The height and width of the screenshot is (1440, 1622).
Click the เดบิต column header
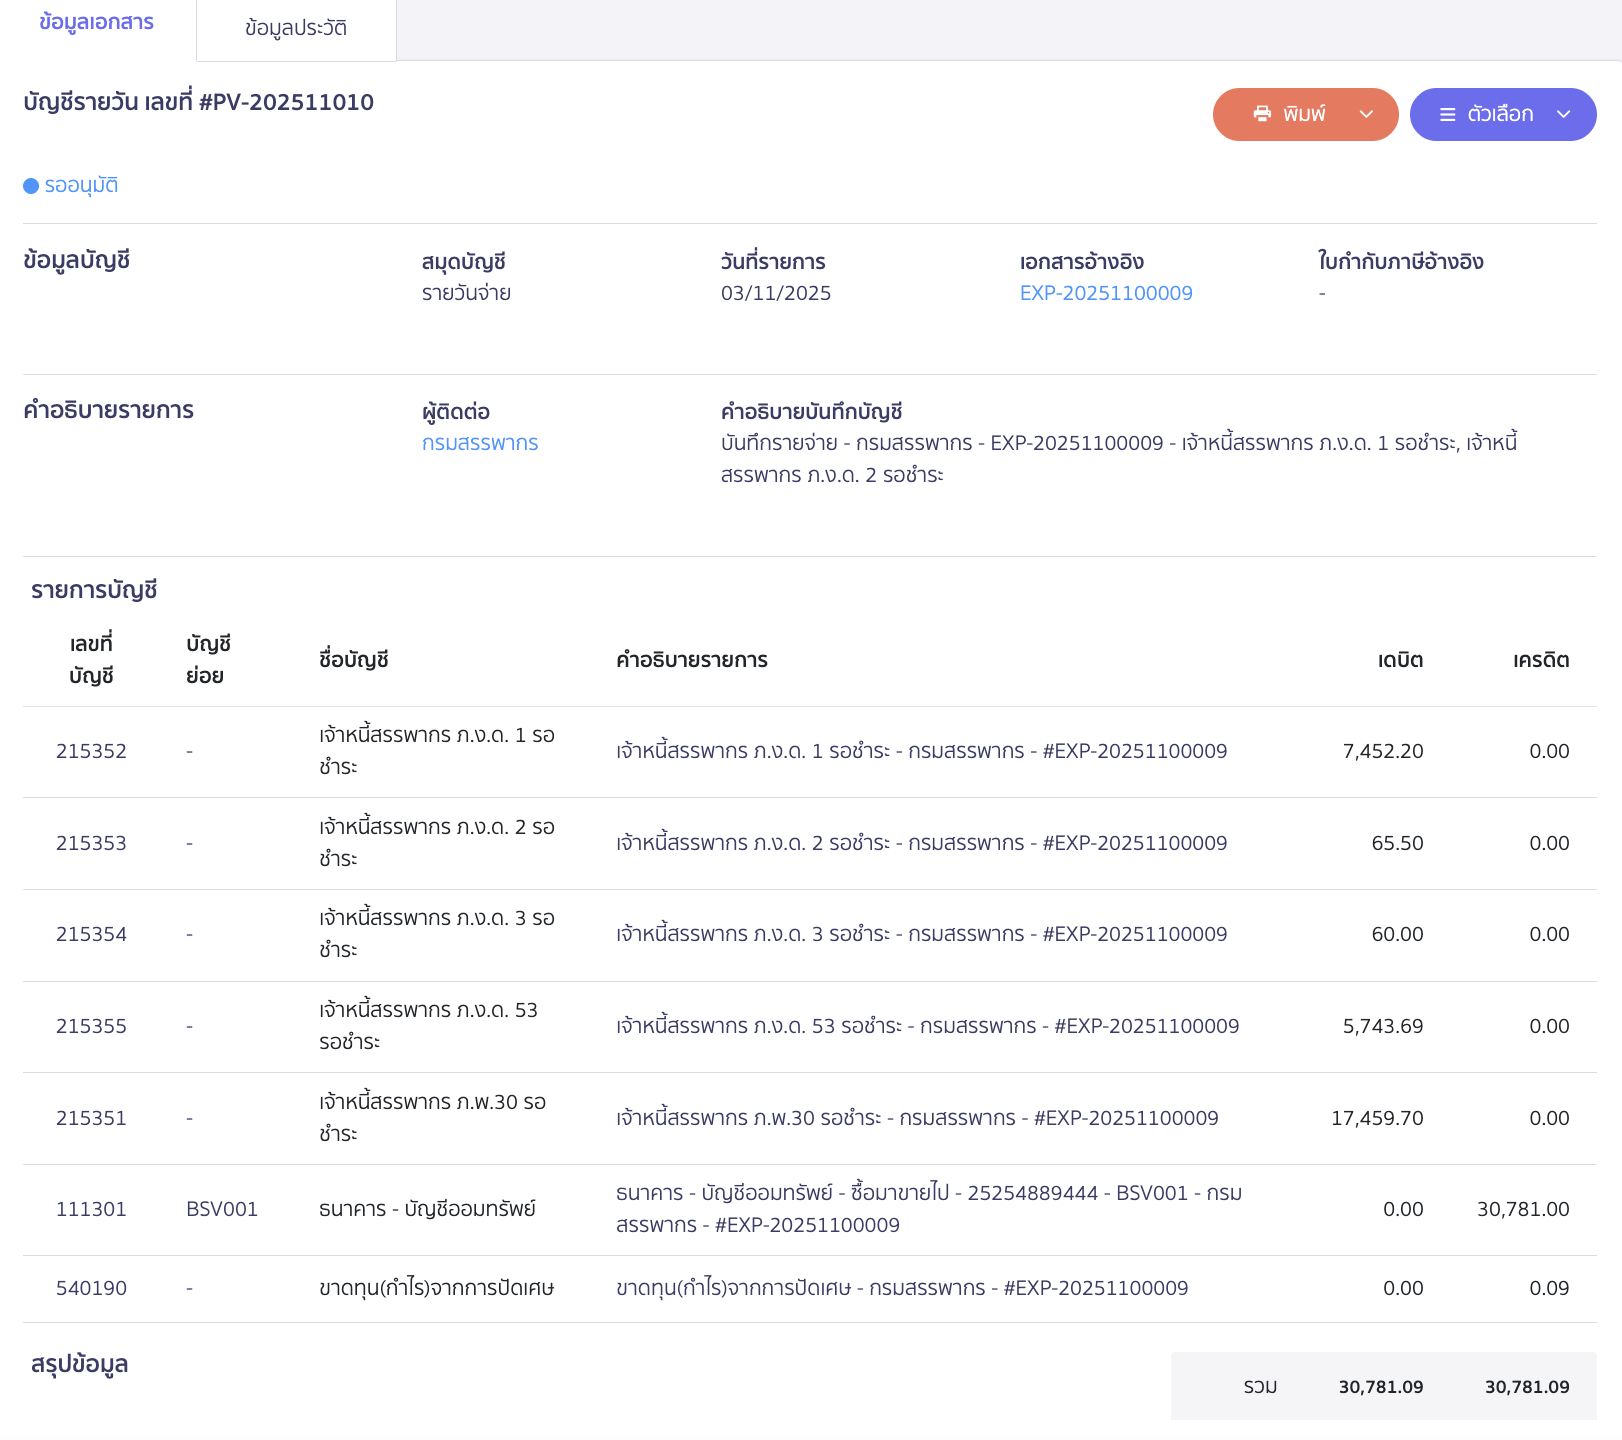[1399, 660]
